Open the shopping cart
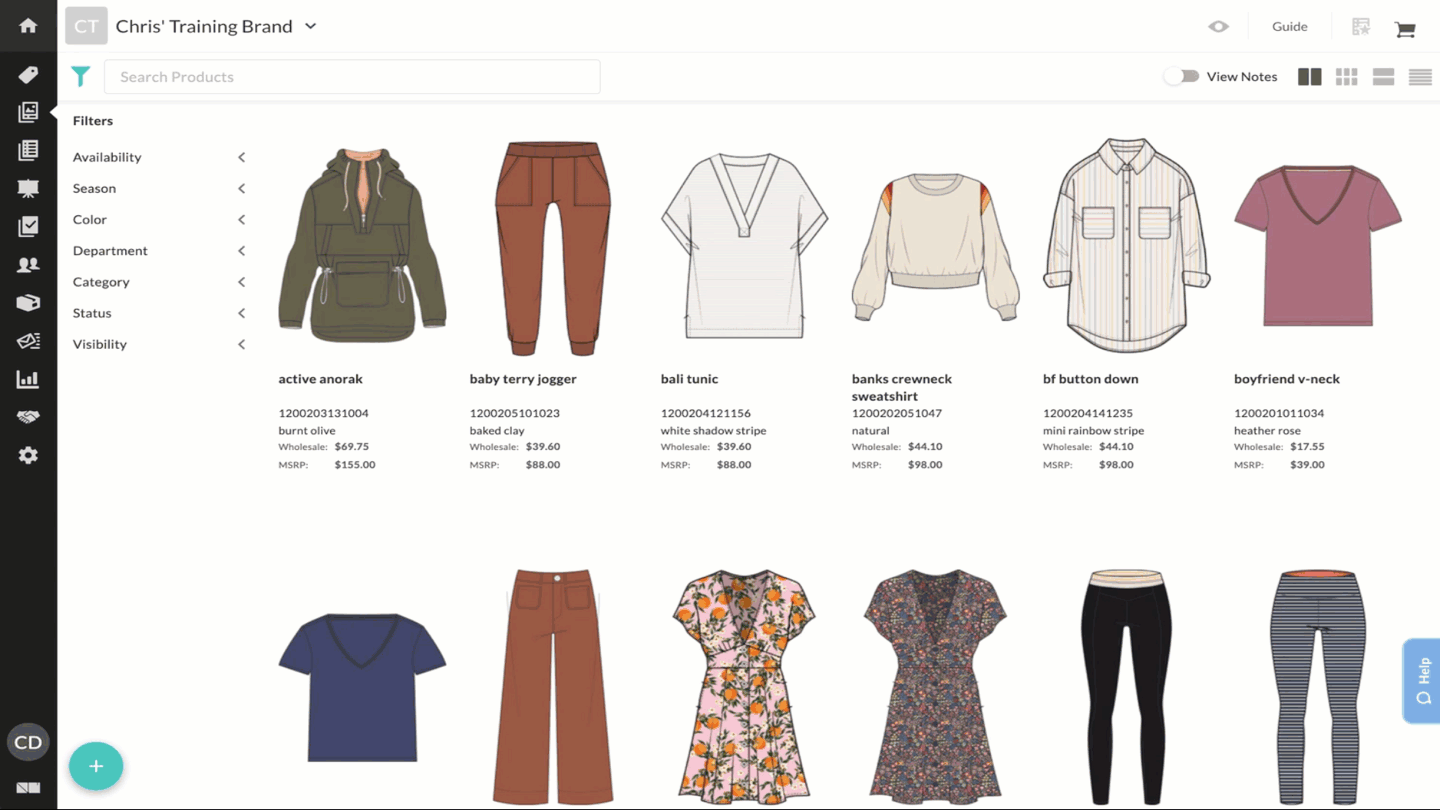 point(1405,29)
